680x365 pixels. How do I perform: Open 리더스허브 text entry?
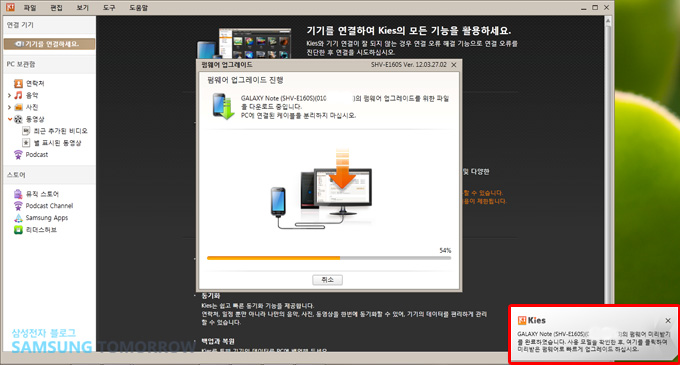[41, 230]
